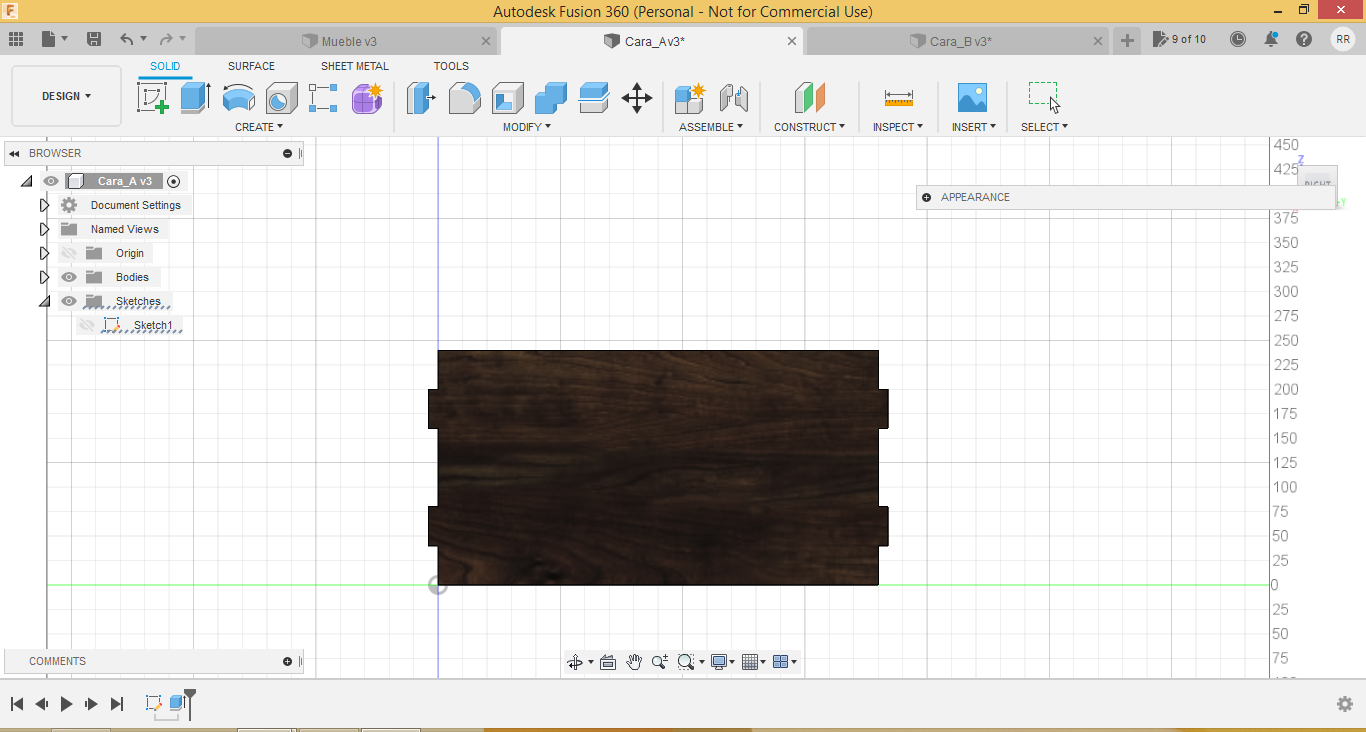Expand the Document Settings tree node

44,205
